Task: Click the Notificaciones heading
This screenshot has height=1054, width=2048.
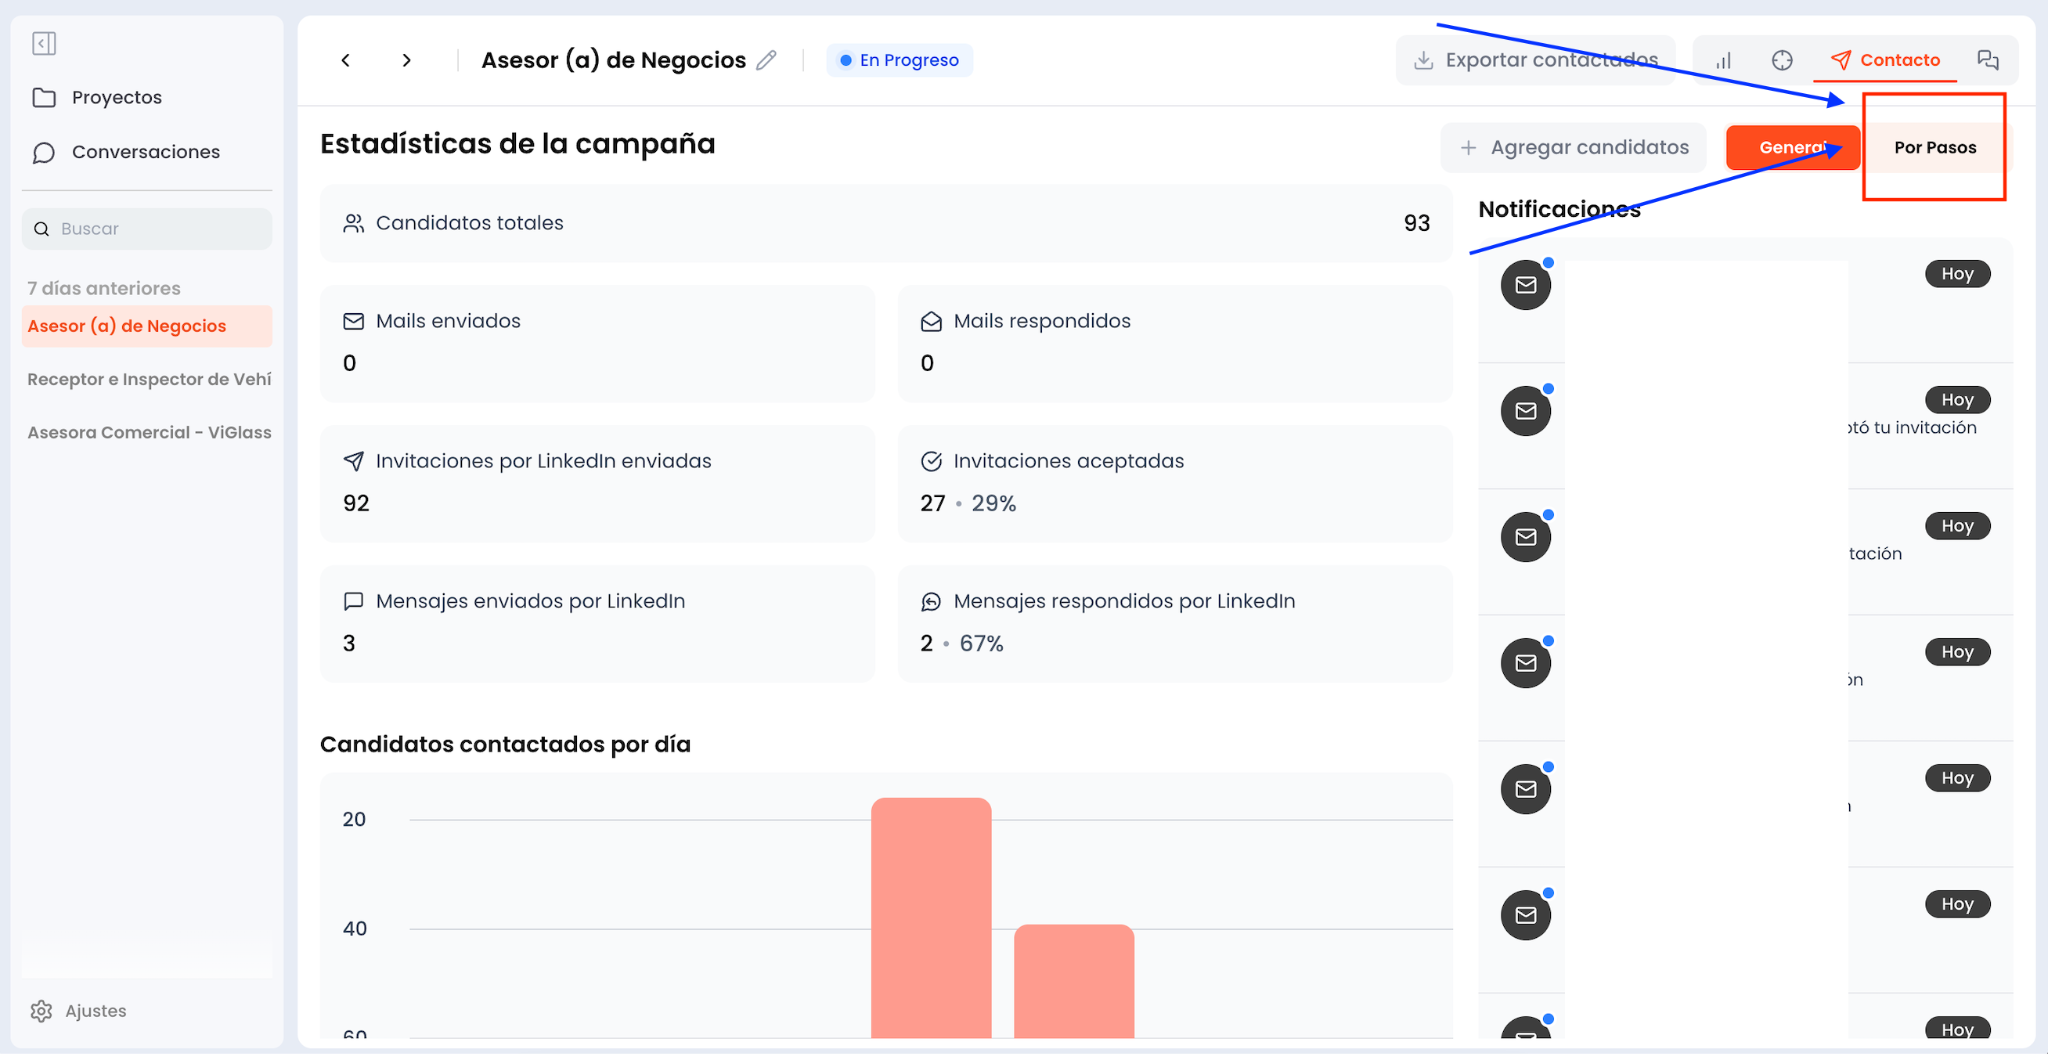Action: tap(1559, 209)
